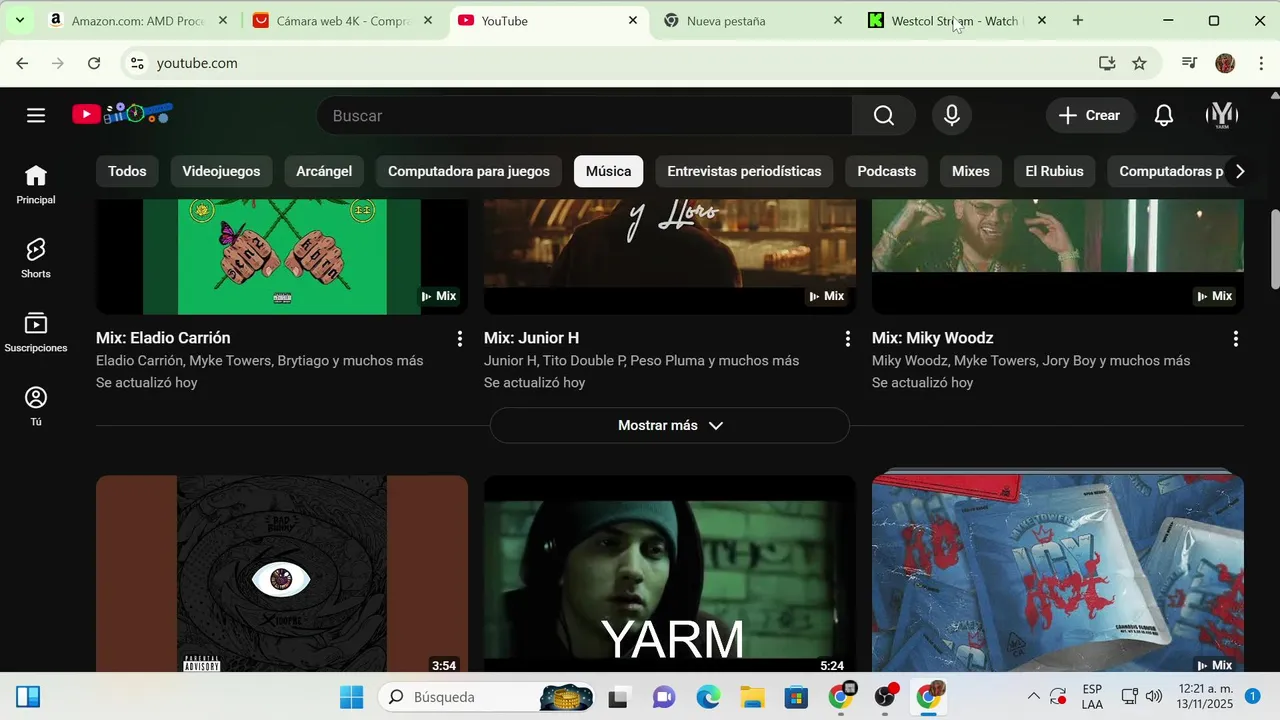Open the clock showing 12:21 a. m.

pos(1205,697)
